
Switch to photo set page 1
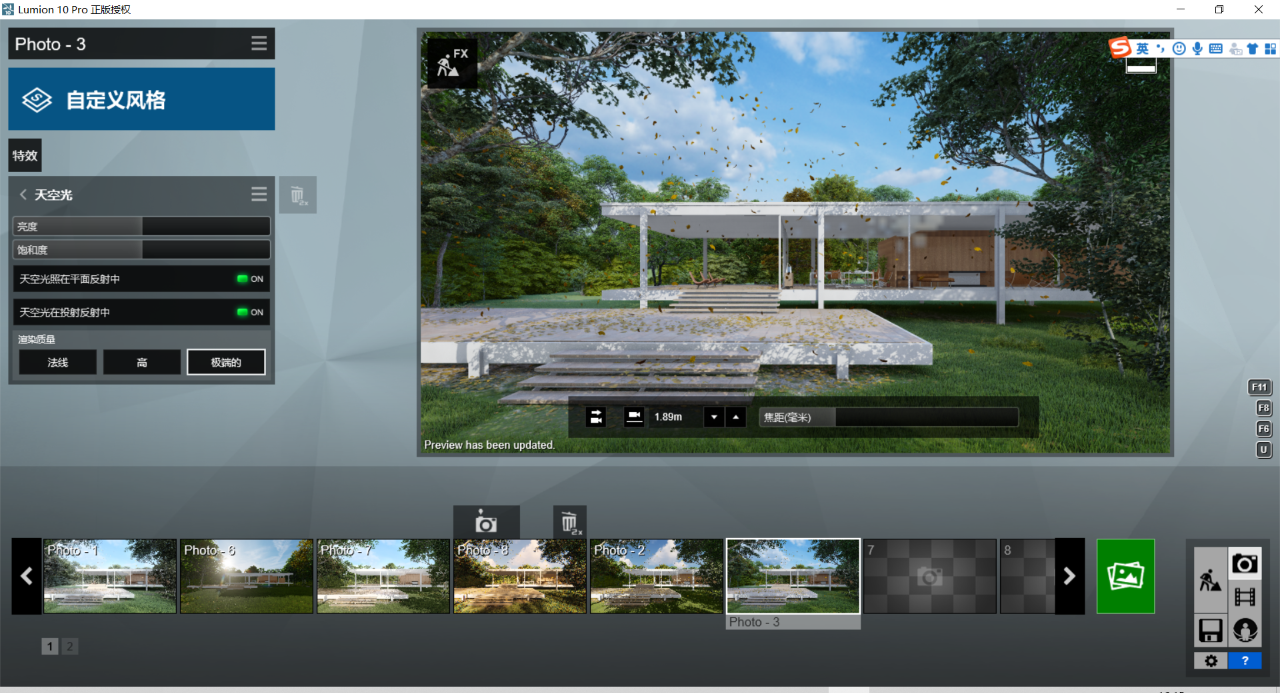(50, 647)
